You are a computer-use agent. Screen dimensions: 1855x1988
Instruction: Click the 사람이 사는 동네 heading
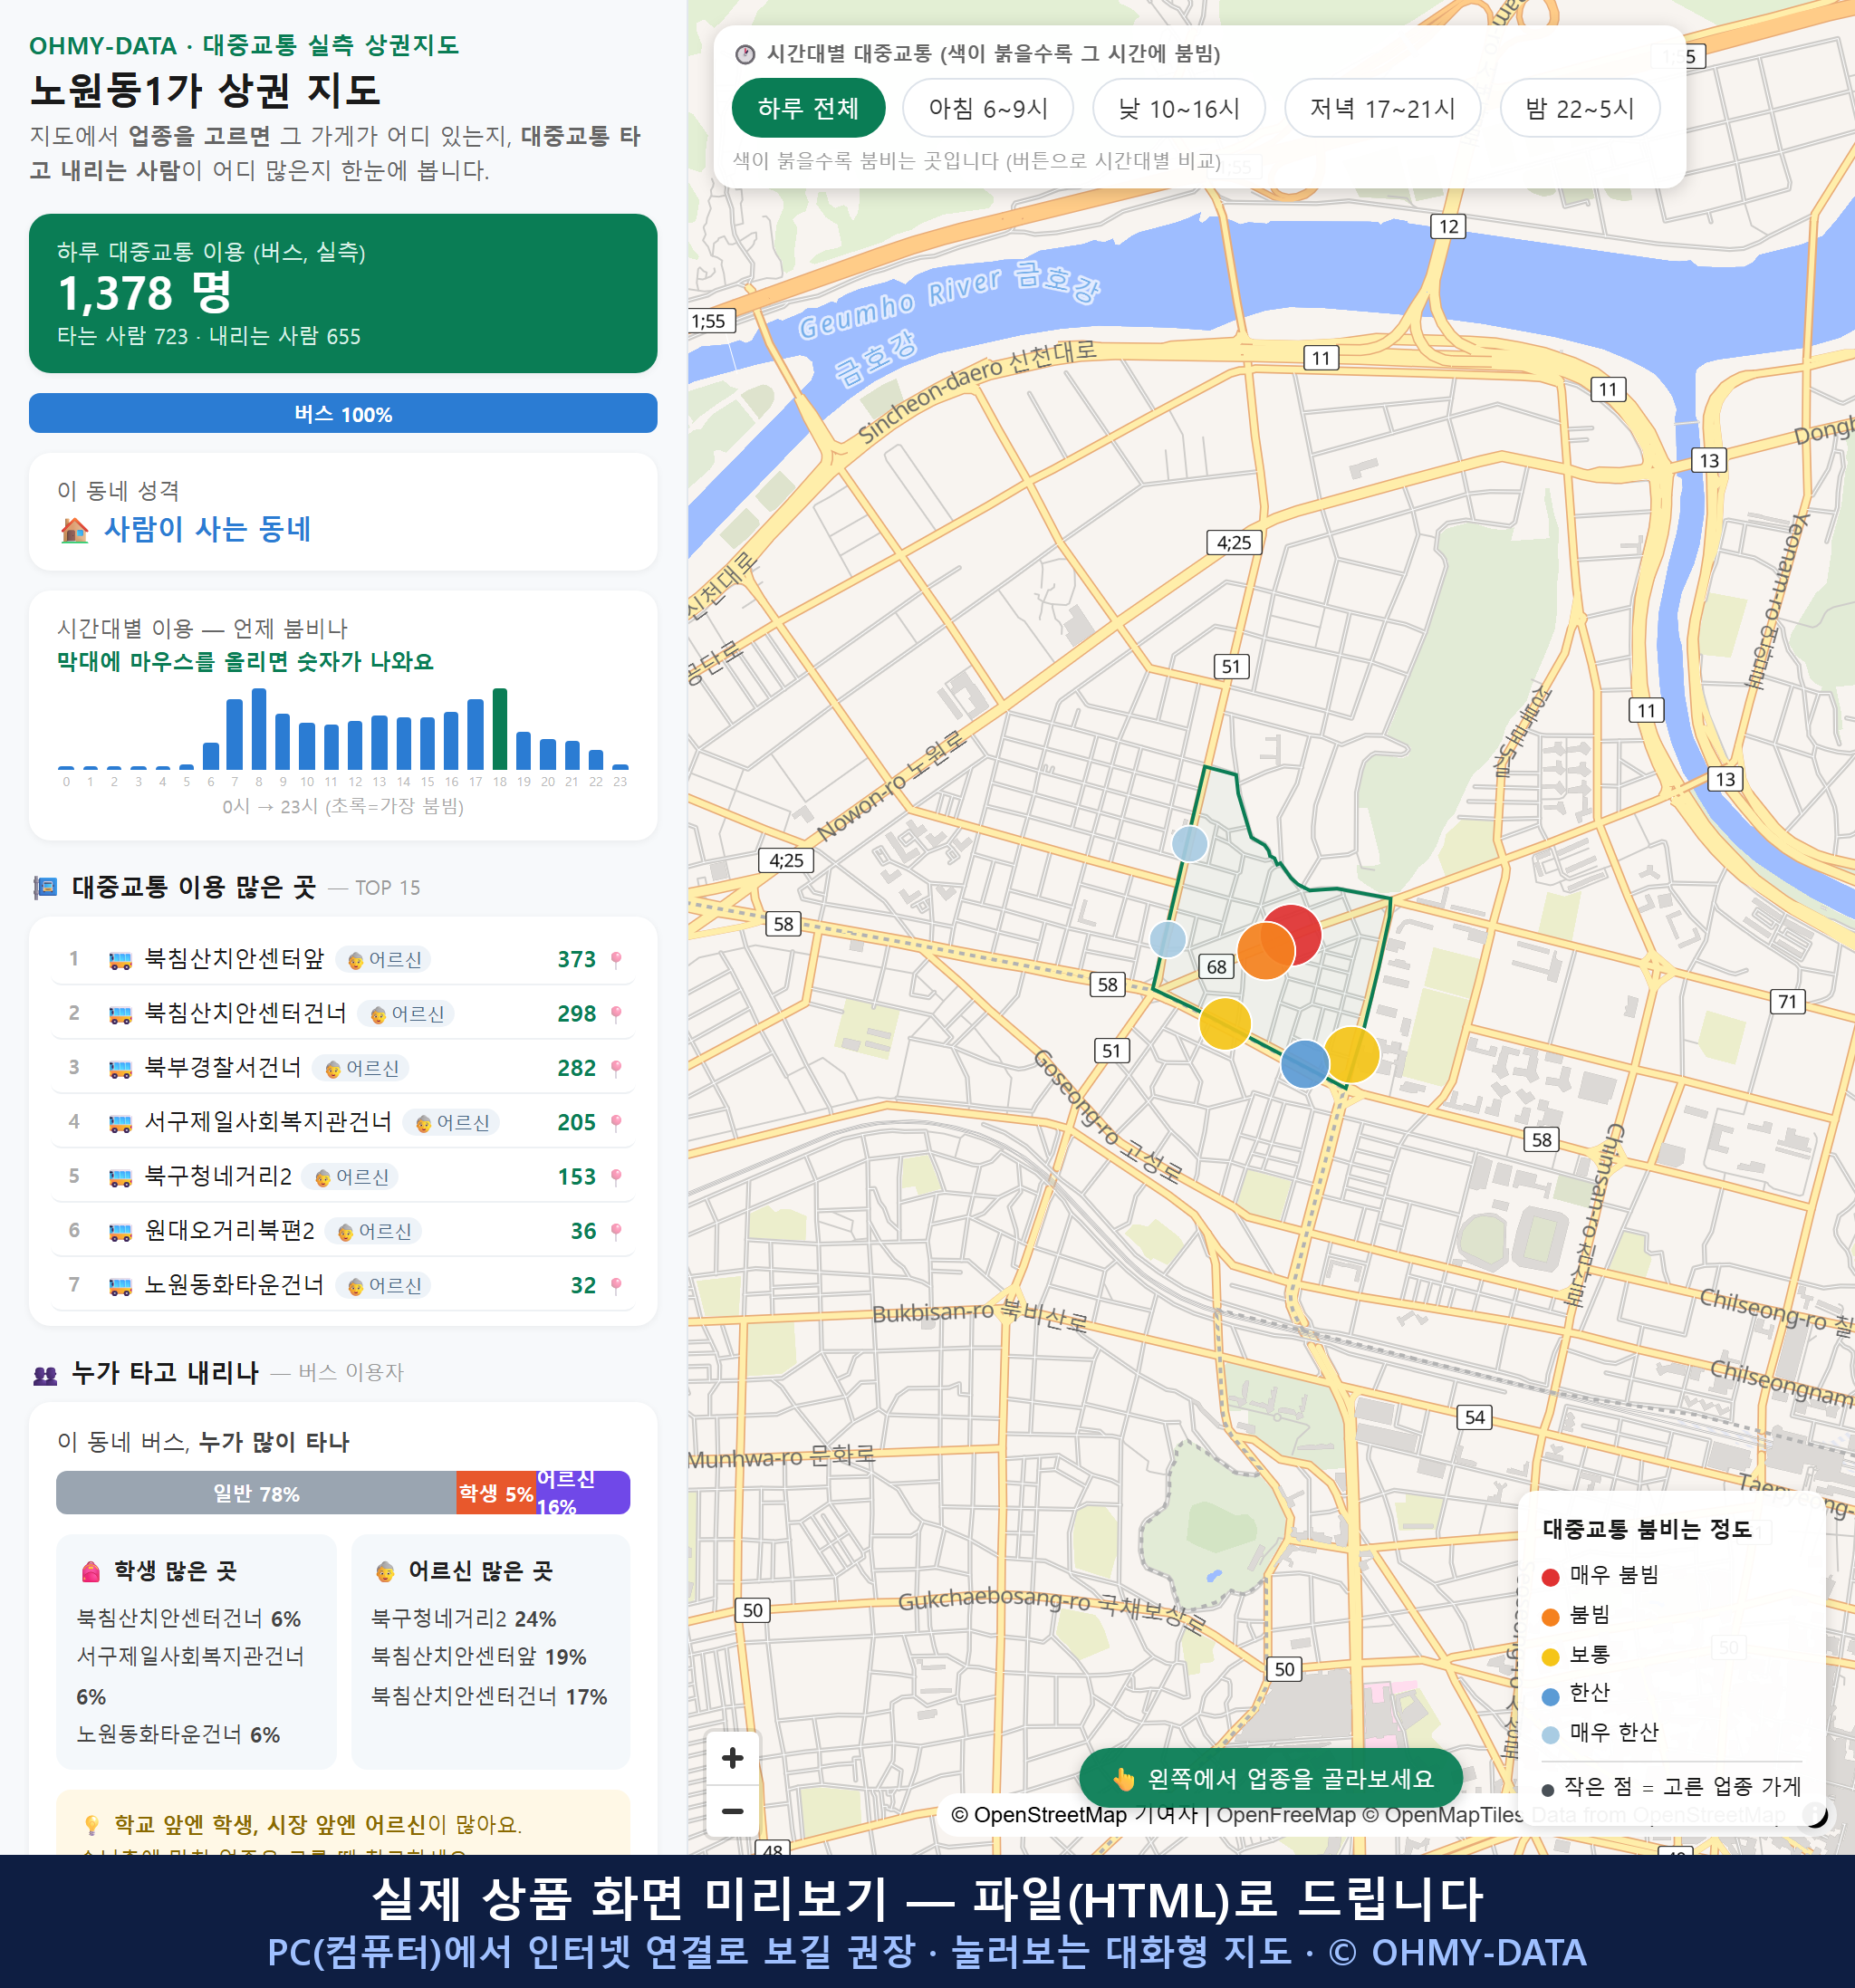207,529
